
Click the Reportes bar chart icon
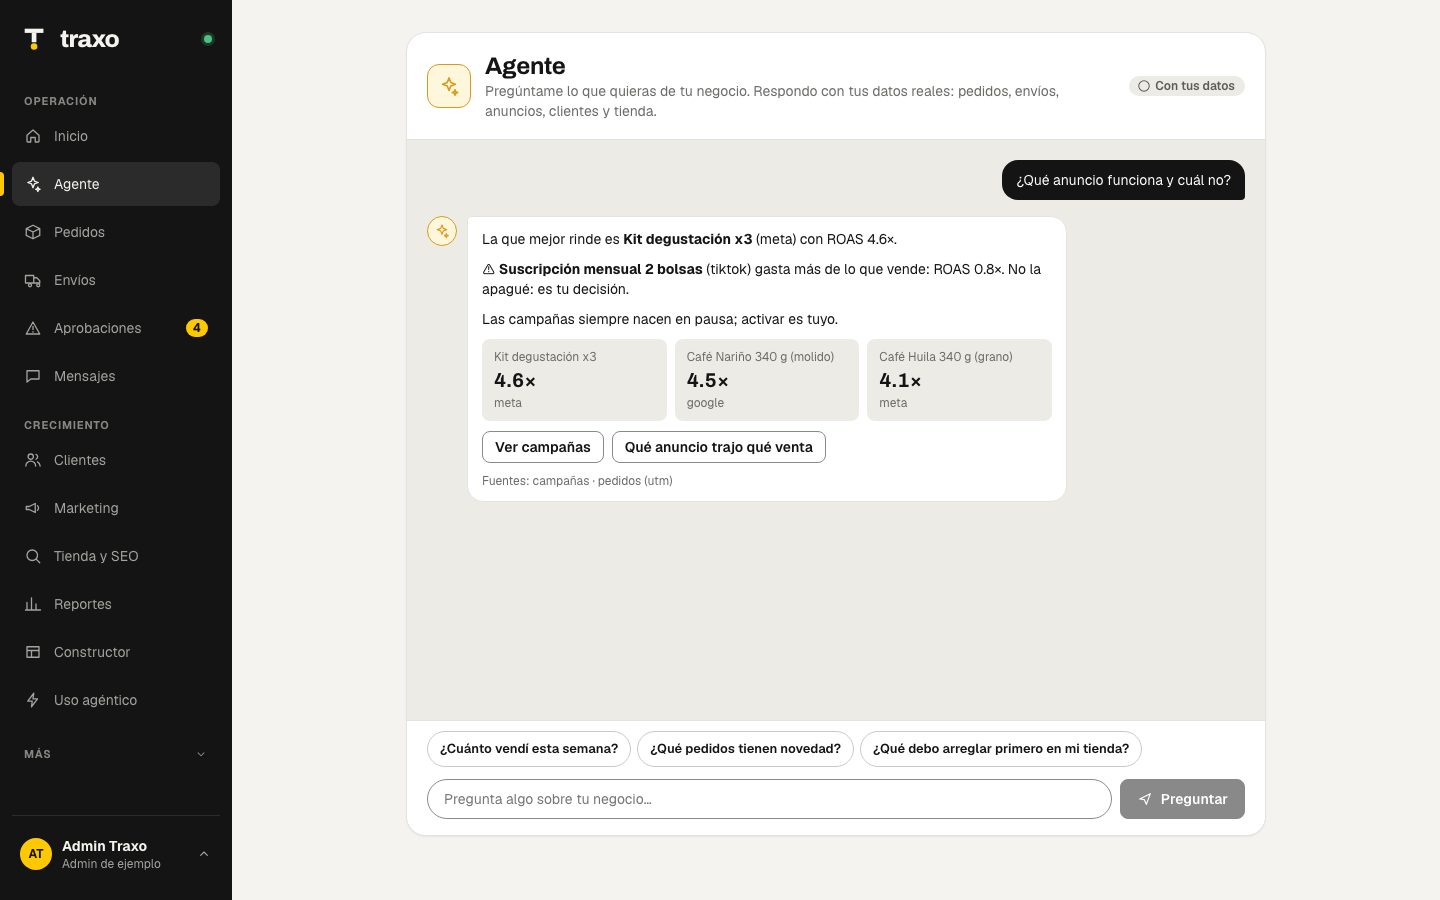tap(33, 604)
